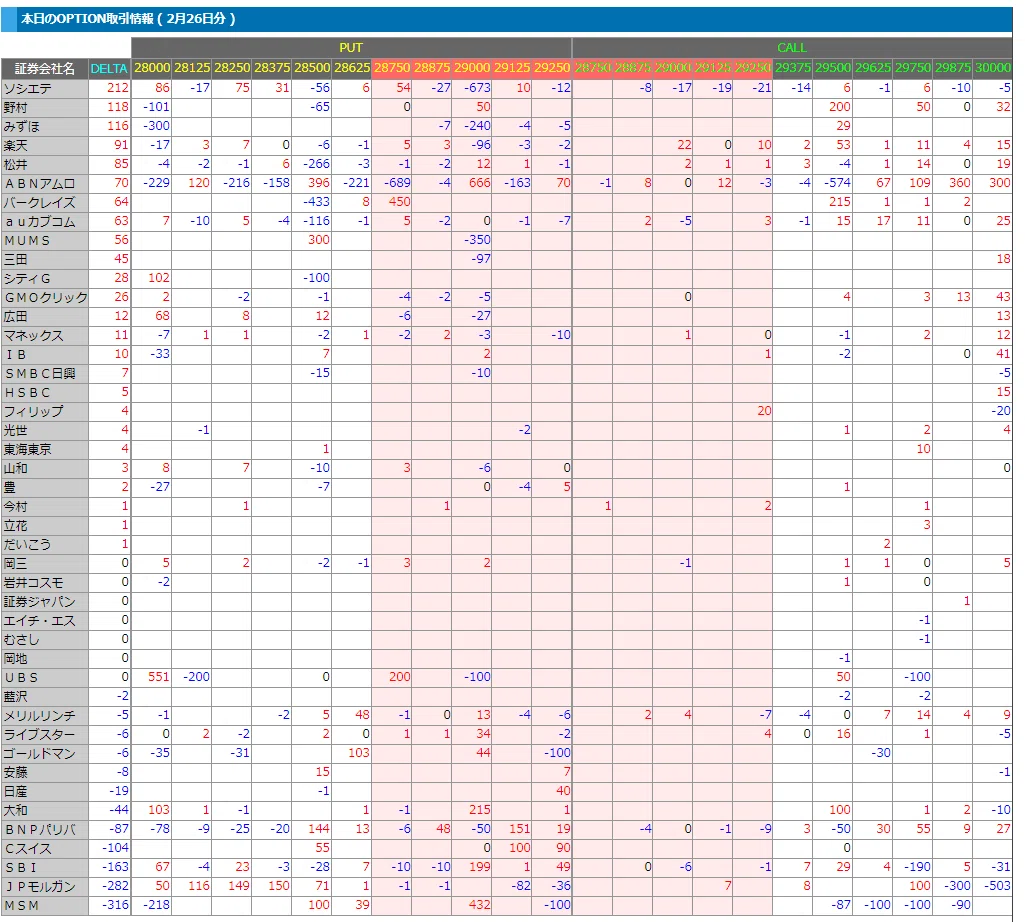The image size is (1025, 922).
Task: Click the シティＧ company name
Action: (27, 279)
